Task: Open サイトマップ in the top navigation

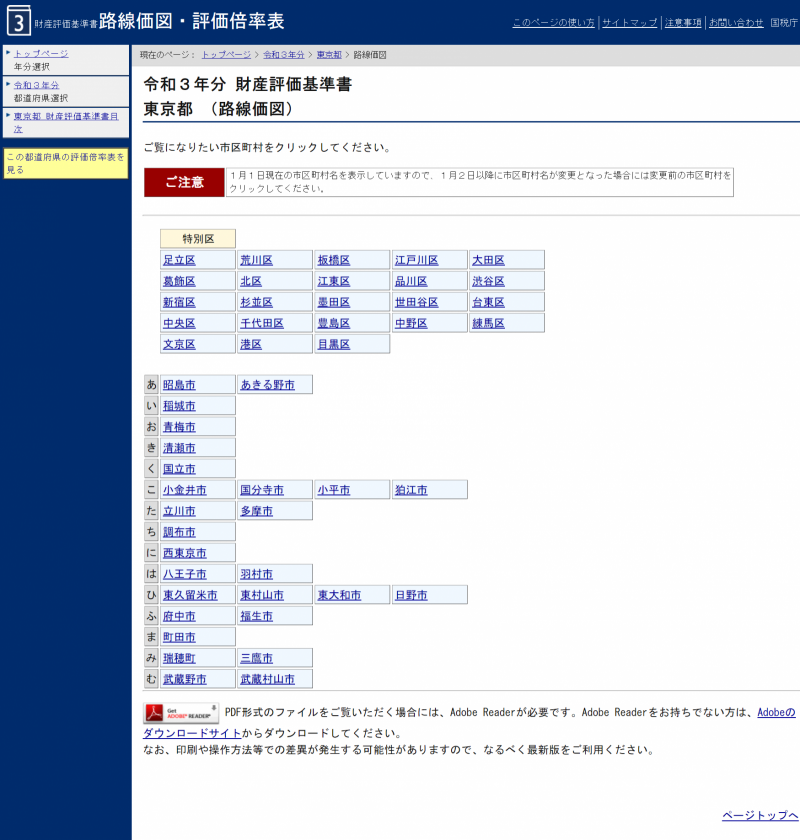Action: point(629,22)
